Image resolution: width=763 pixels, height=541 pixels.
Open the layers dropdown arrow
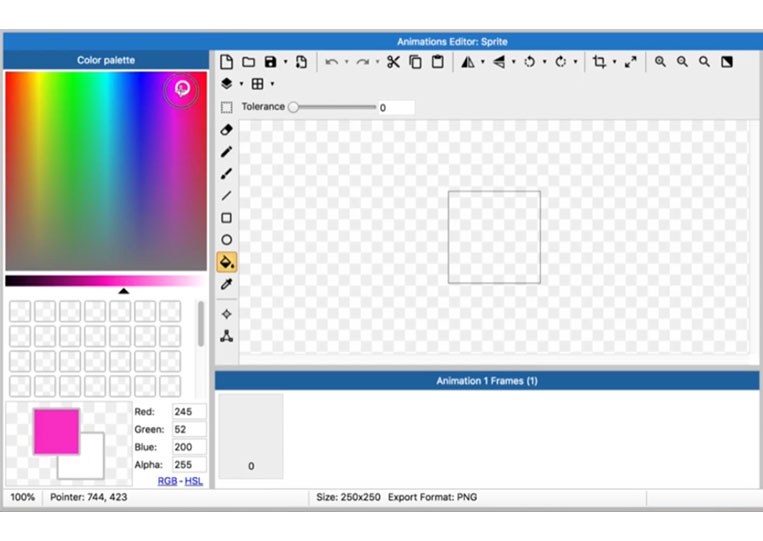[241, 84]
